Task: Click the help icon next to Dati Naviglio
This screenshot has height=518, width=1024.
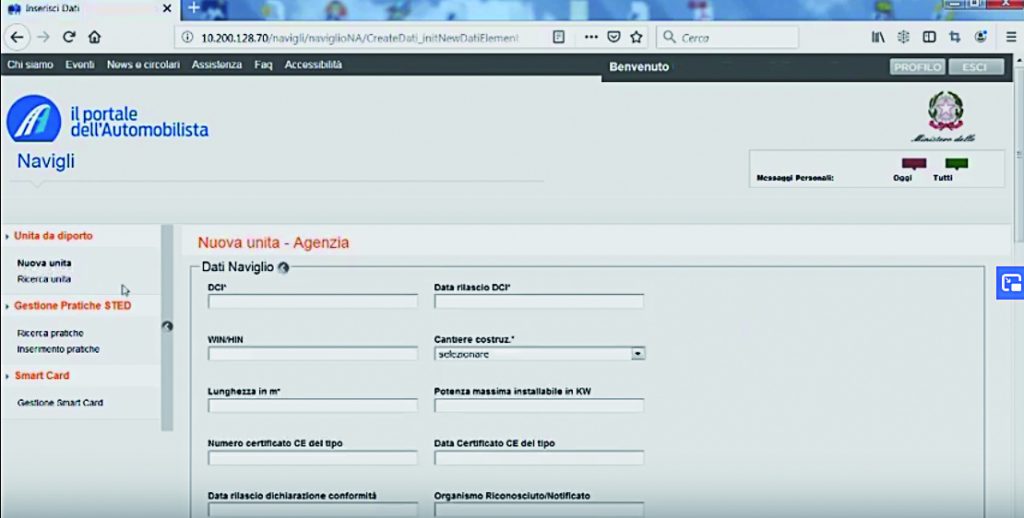Action: click(x=283, y=268)
